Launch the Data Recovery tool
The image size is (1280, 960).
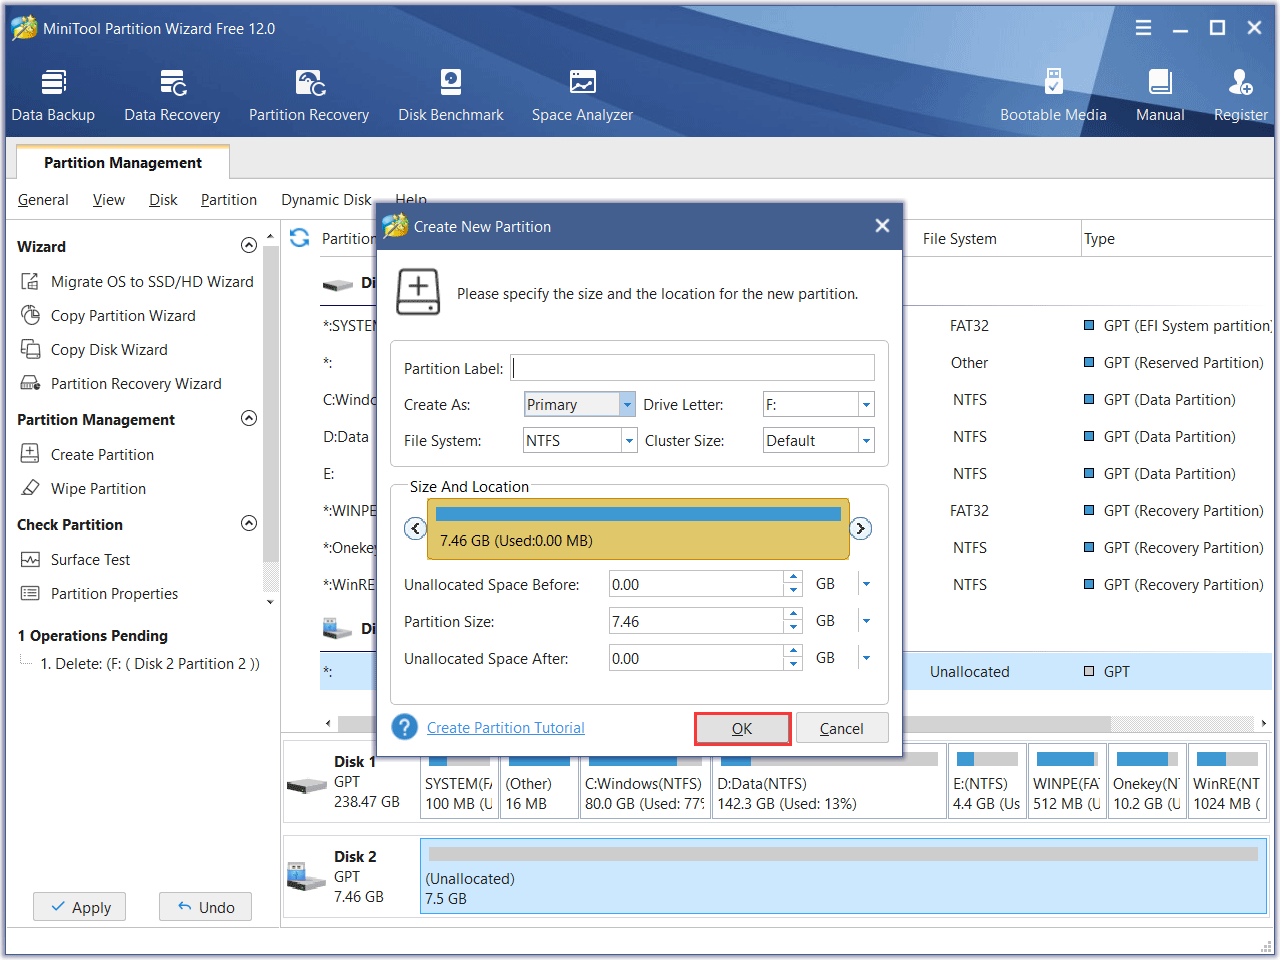pyautogui.click(x=172, y=95)
